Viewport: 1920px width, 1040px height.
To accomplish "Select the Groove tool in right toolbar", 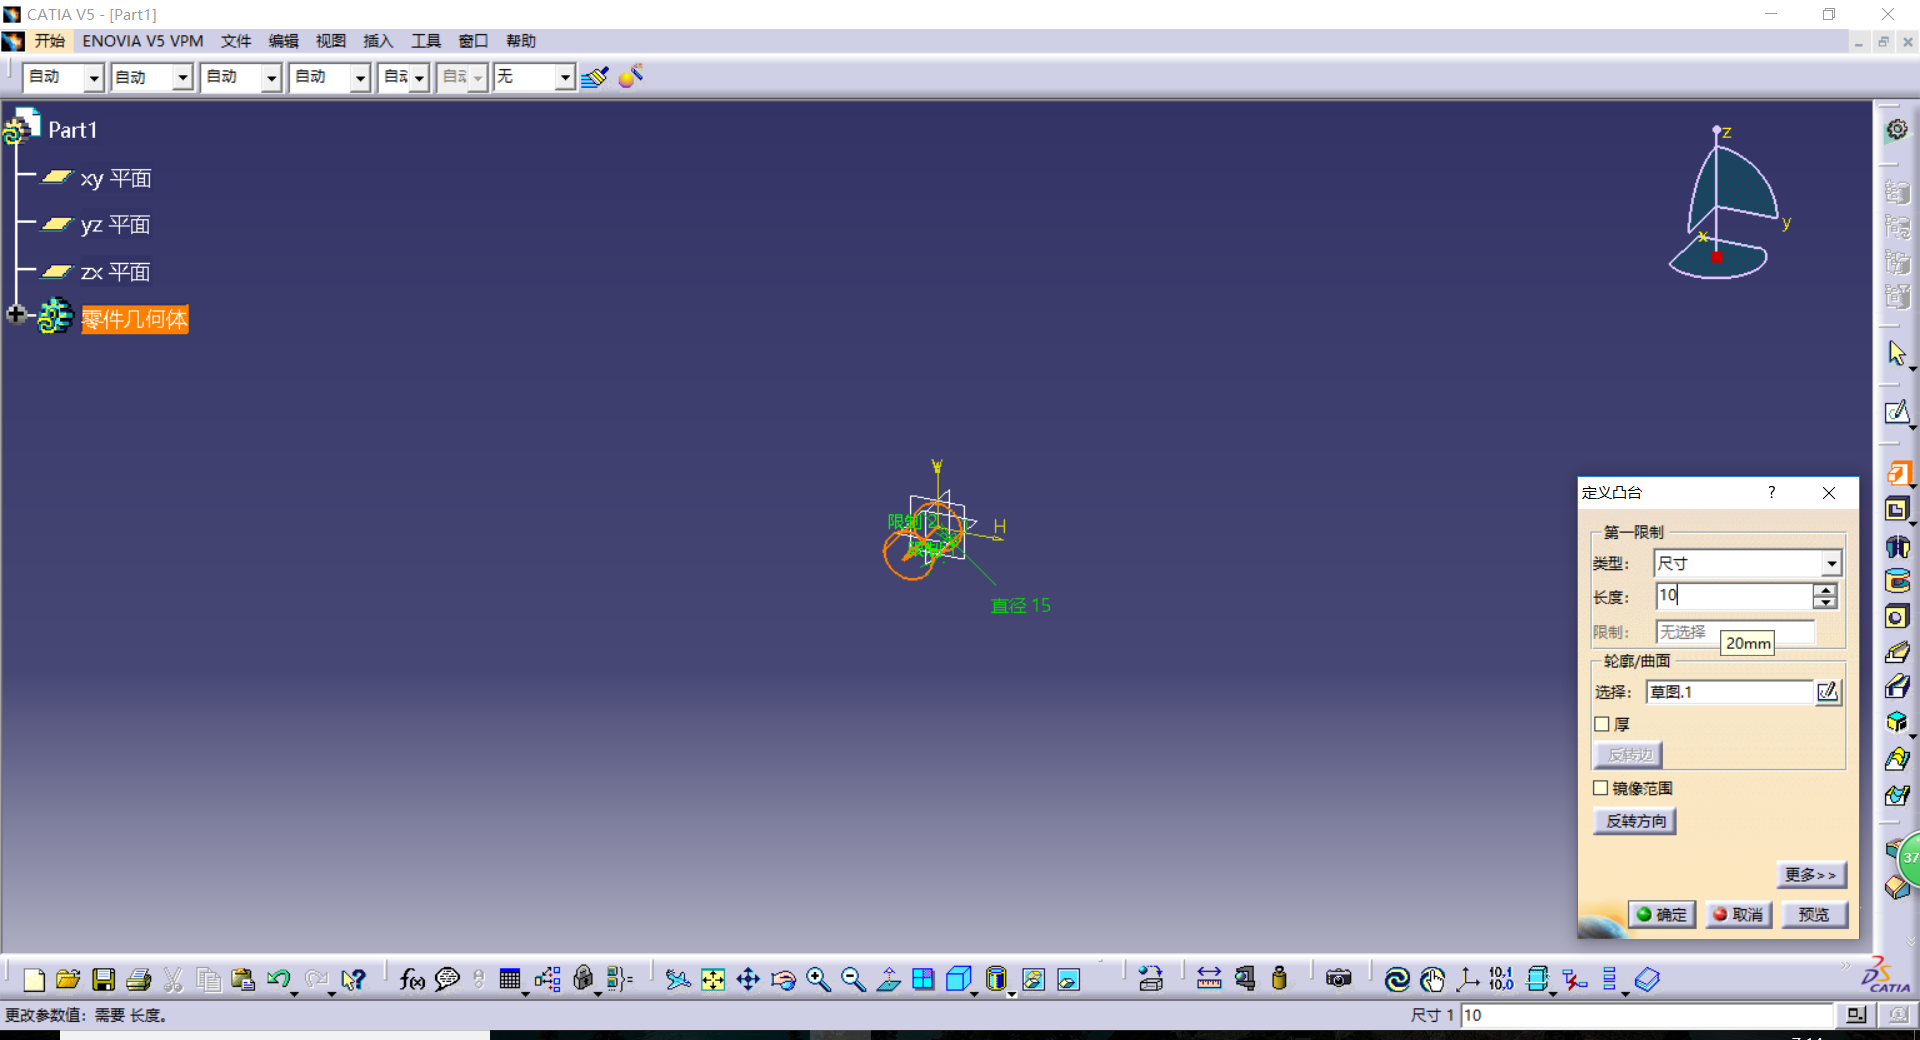I will (1897, 581).
